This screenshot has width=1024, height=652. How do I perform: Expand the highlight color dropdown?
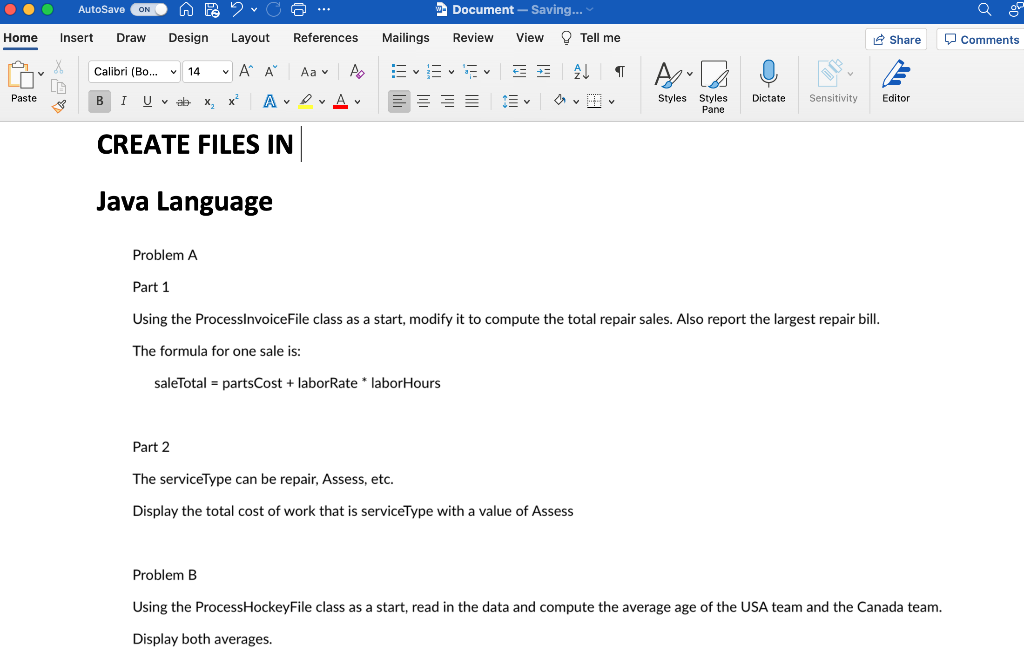(x=324, y=101)
